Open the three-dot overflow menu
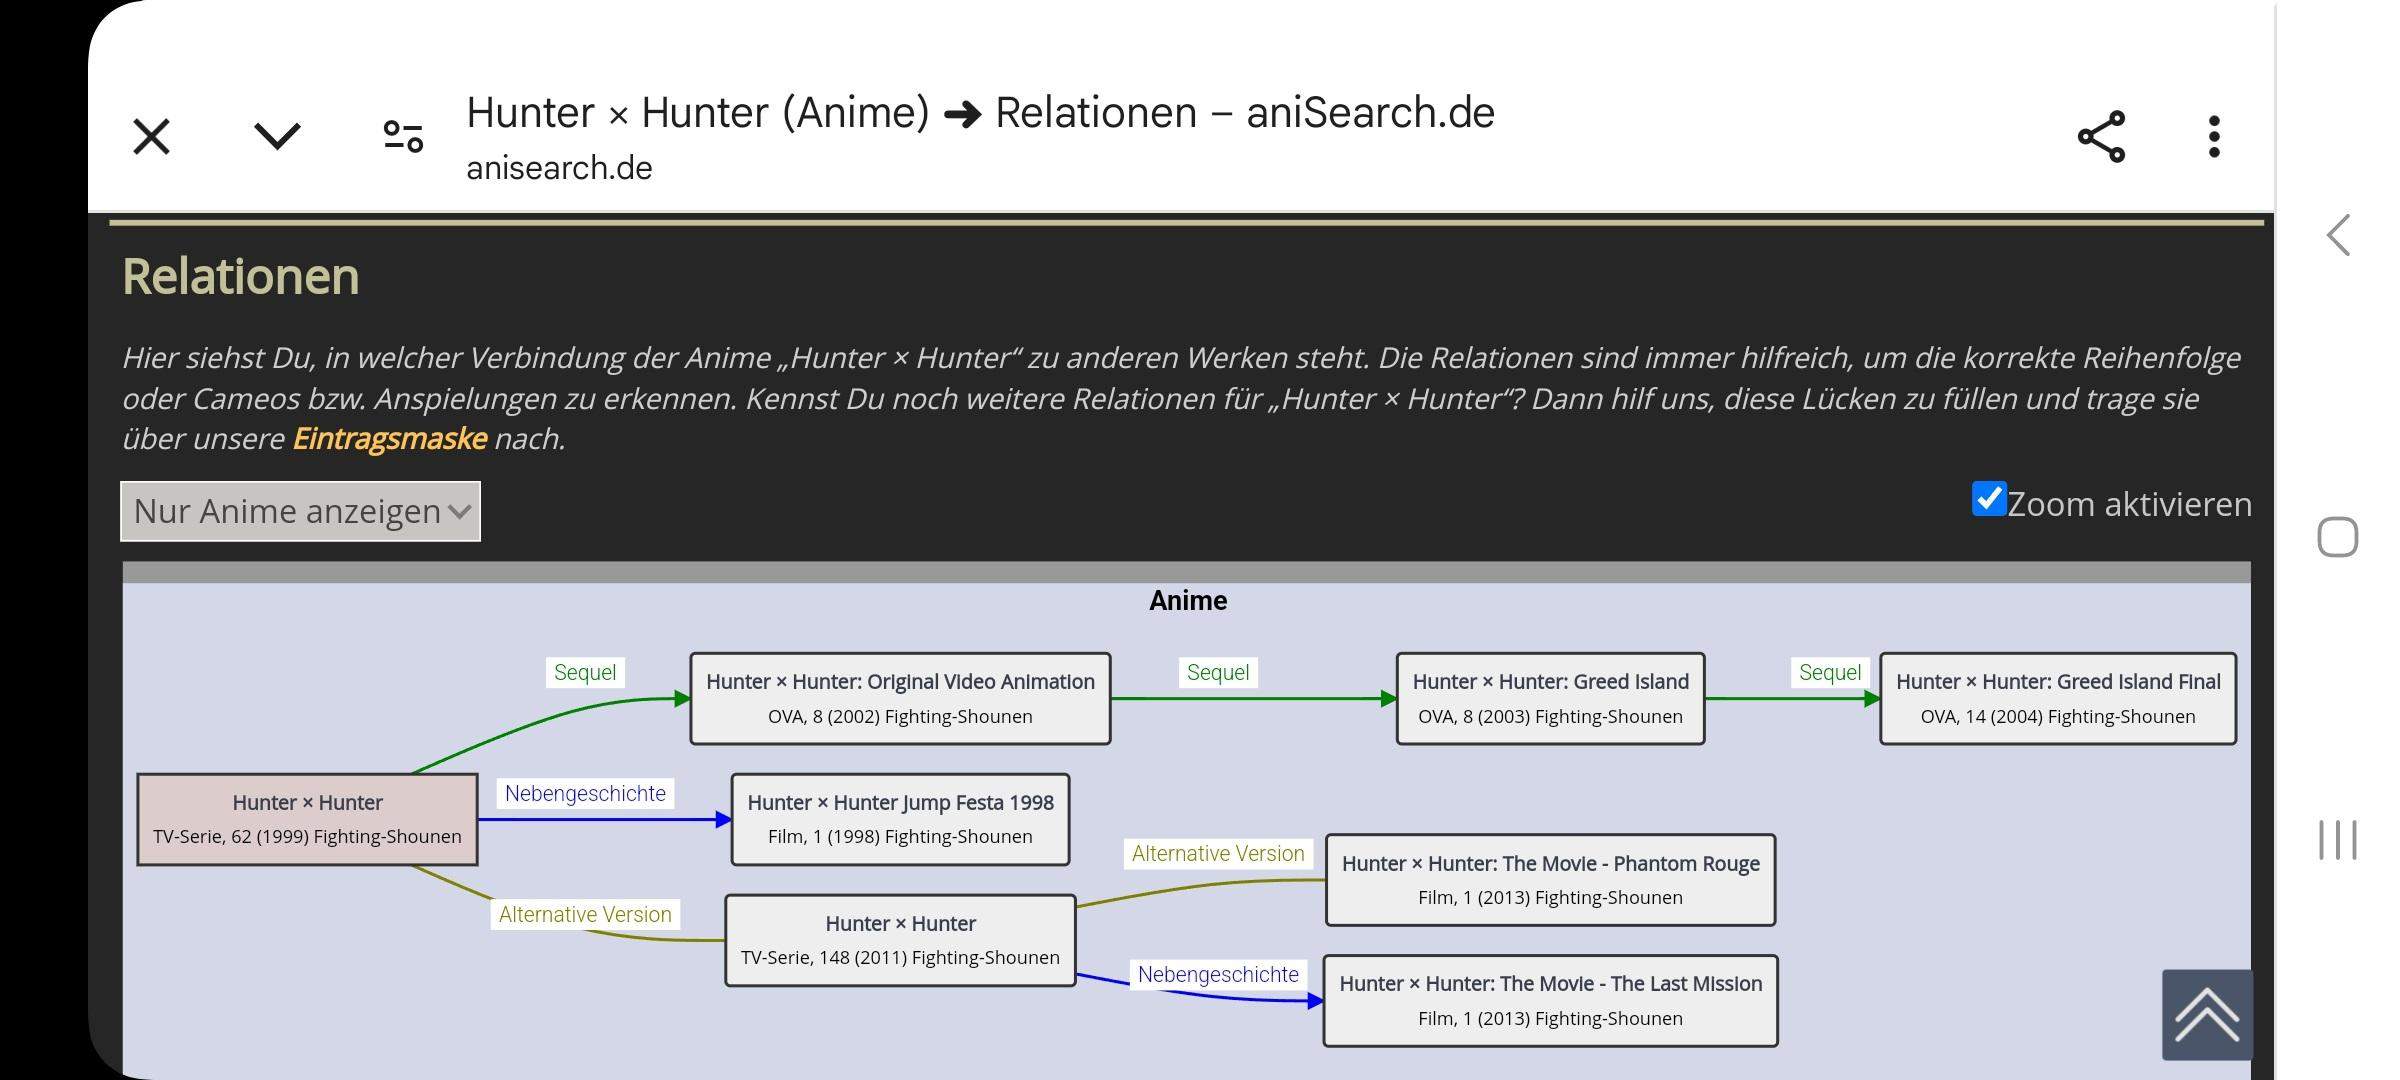The image size is (2400, 1080). (x=2214, y=137)
